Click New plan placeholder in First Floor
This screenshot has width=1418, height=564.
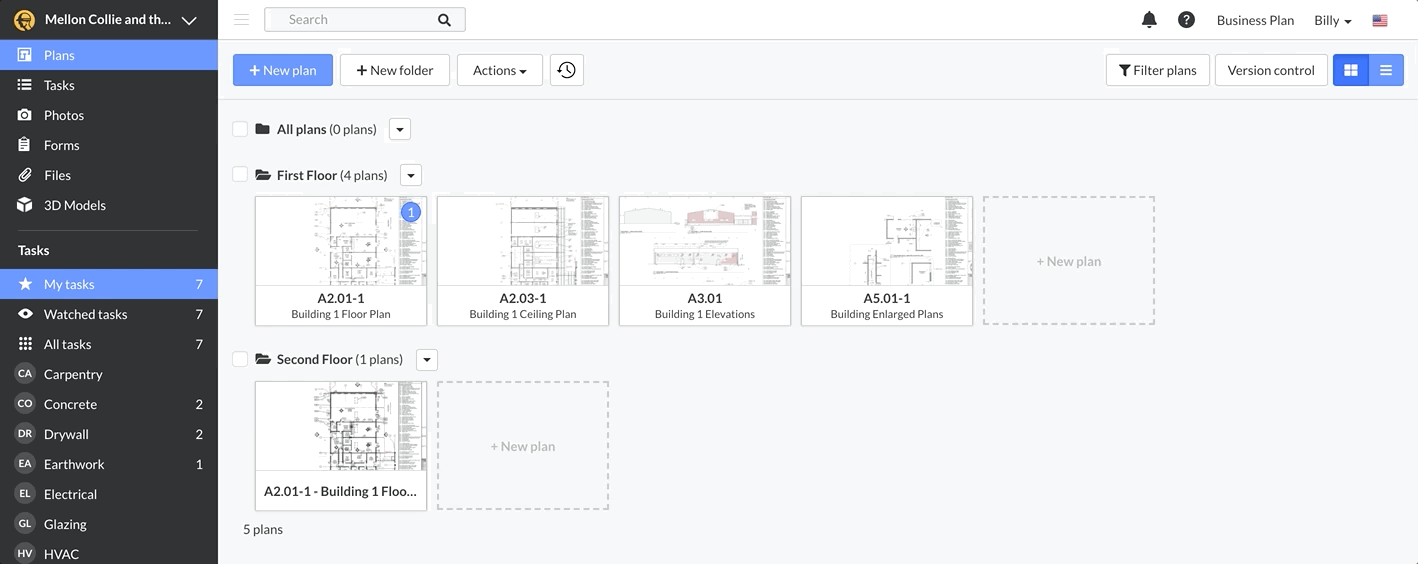pyautogui.click(x=1069, y=260)
